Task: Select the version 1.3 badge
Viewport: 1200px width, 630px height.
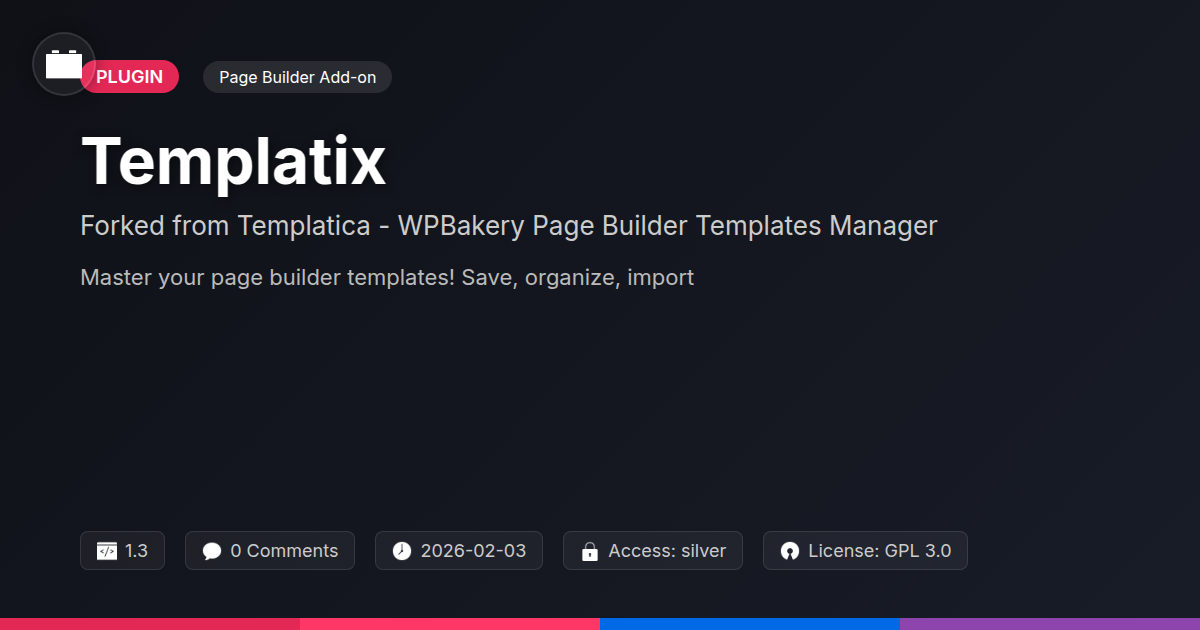Action: [x=122, y=551]
